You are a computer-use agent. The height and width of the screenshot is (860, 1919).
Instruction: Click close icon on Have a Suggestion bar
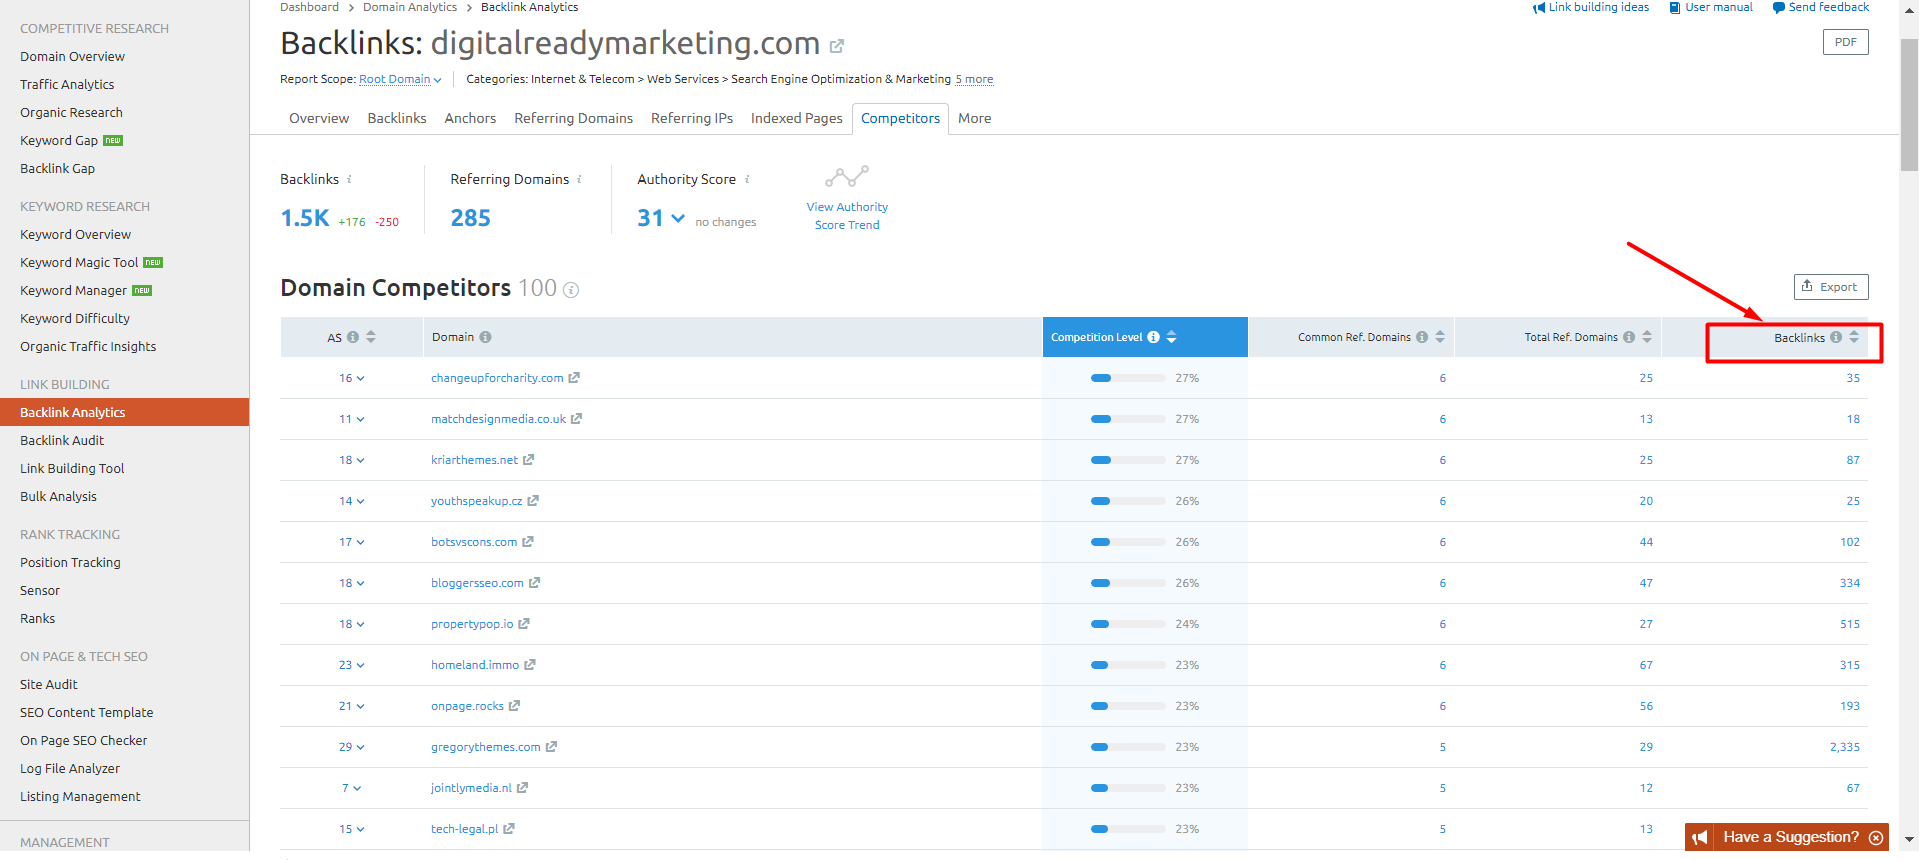tap(1876, 838)
